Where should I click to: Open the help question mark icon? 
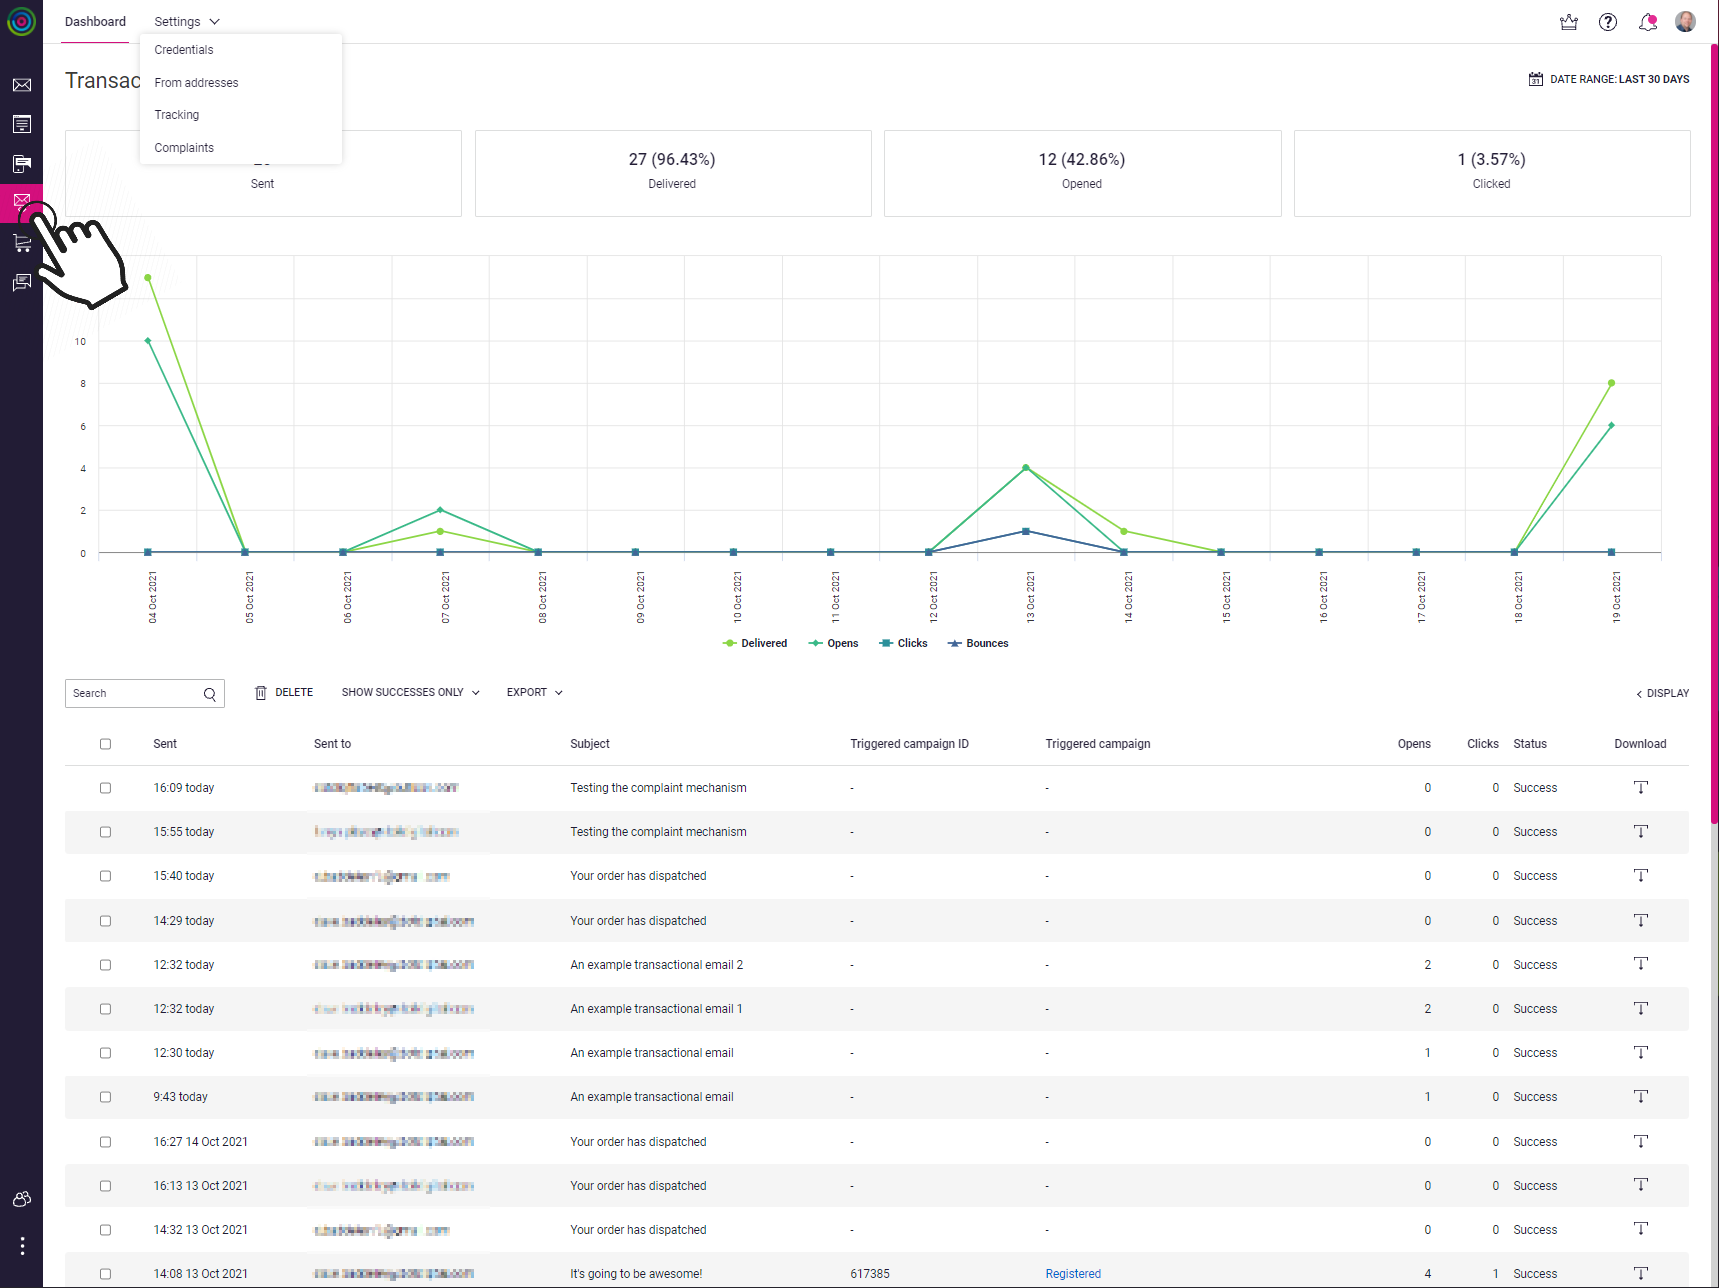1608,22
